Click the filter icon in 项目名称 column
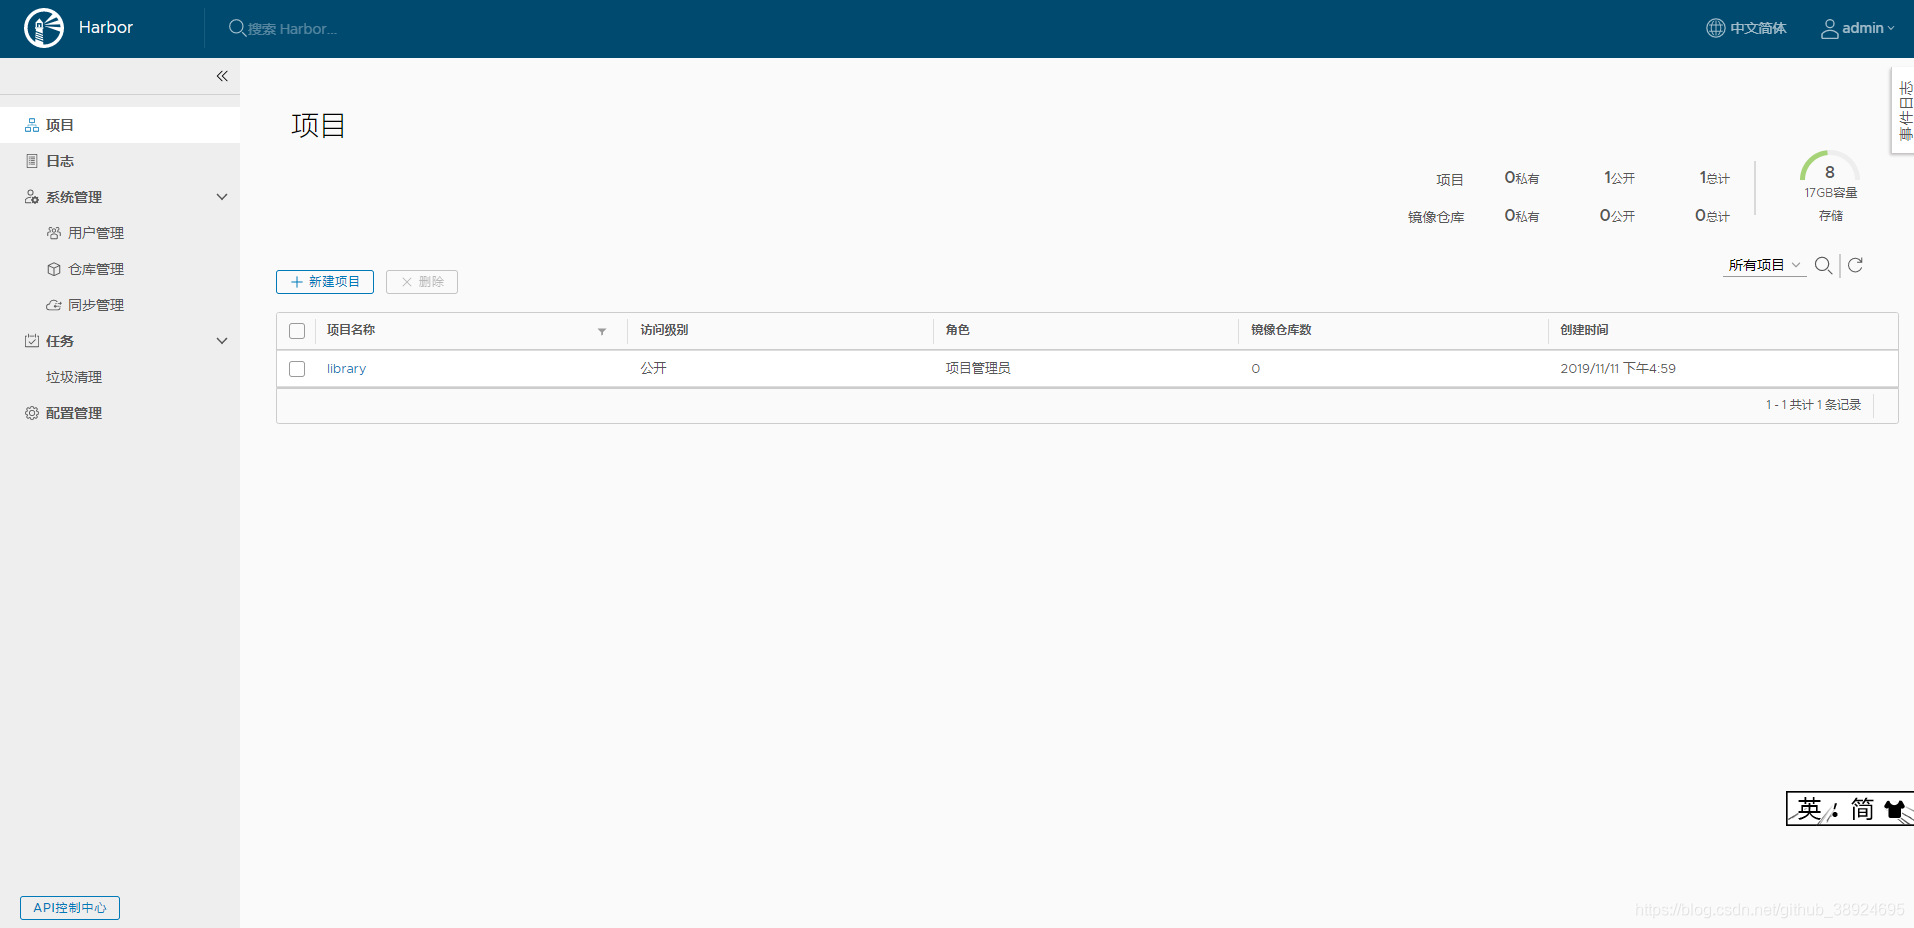Viewport: 1914px width, 928px height. click(602, 331)
